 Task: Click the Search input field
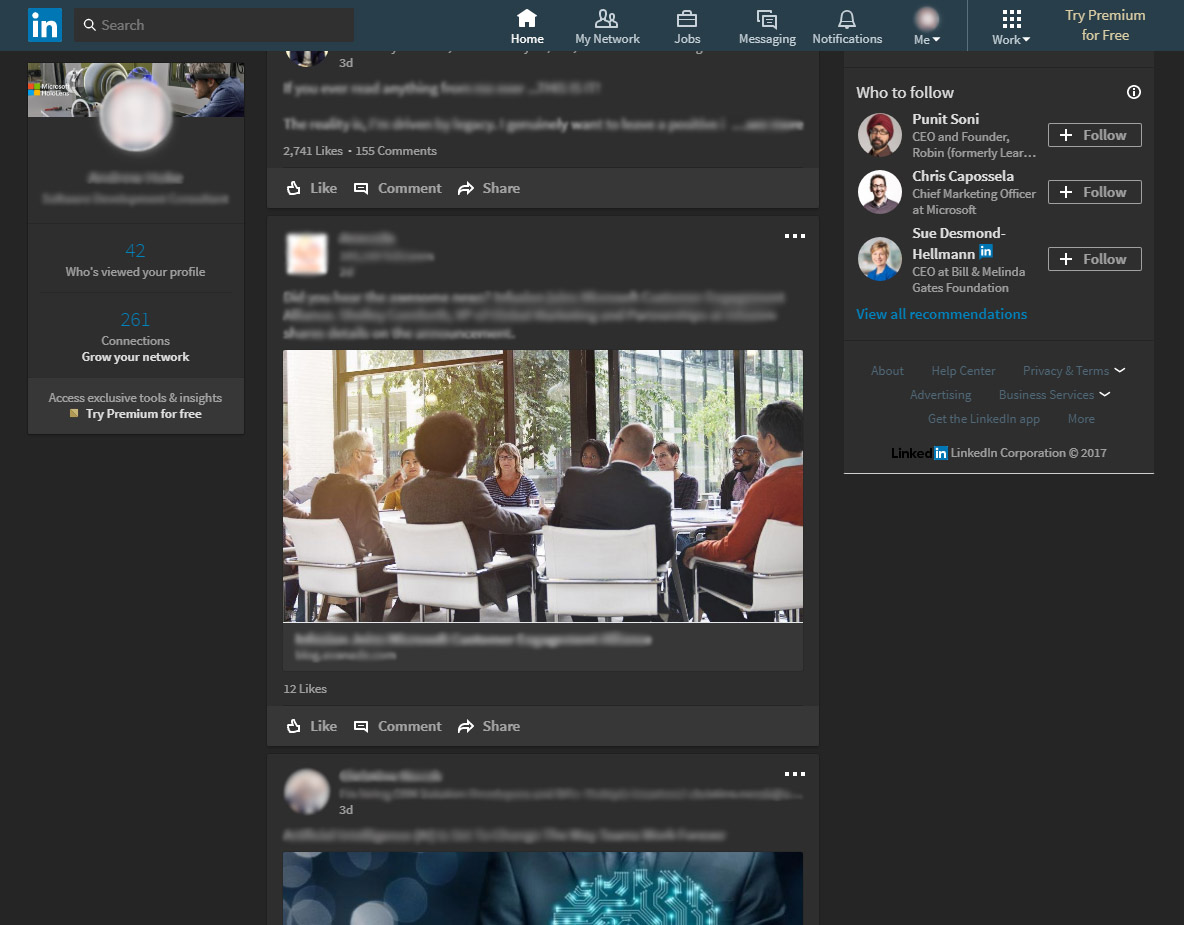pos(214,25)
